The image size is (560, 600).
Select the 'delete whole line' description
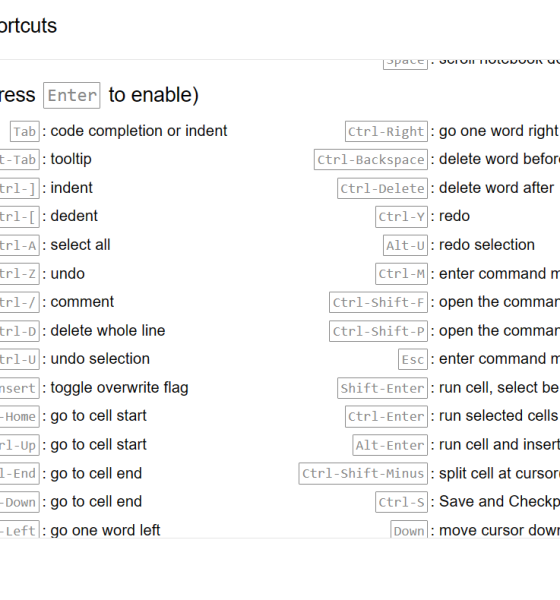tap(108, 331)
